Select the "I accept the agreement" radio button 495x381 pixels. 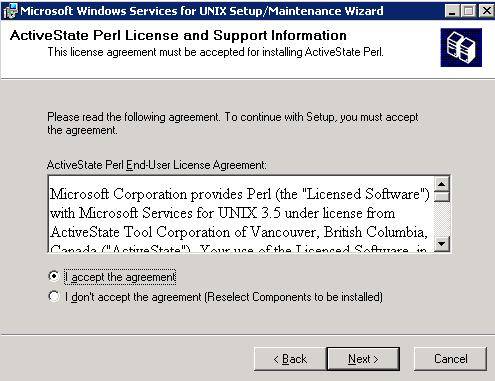pyautogui.click(x=54, y=276)
